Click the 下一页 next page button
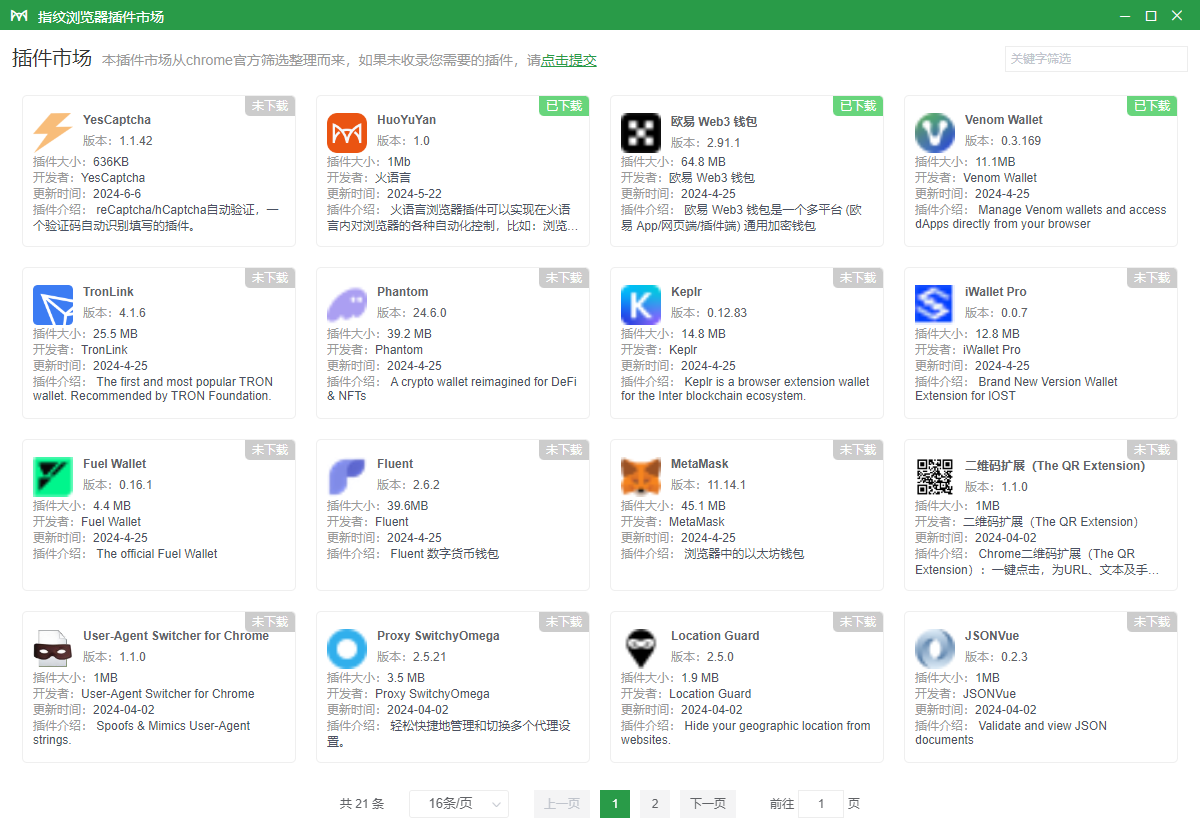This screenshot has height=830, width=1200. click(x=708, y=804)
